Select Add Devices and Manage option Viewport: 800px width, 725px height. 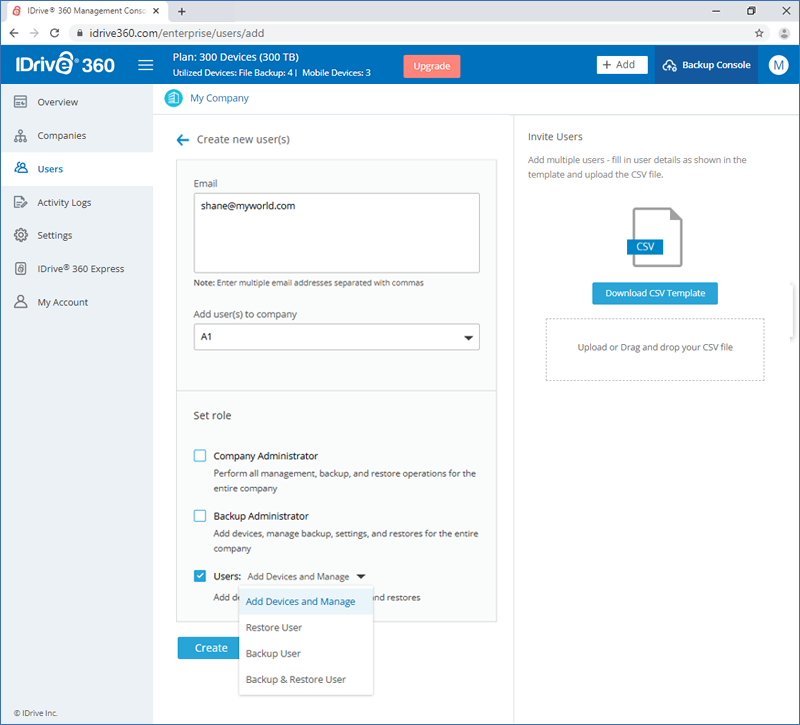306,601
